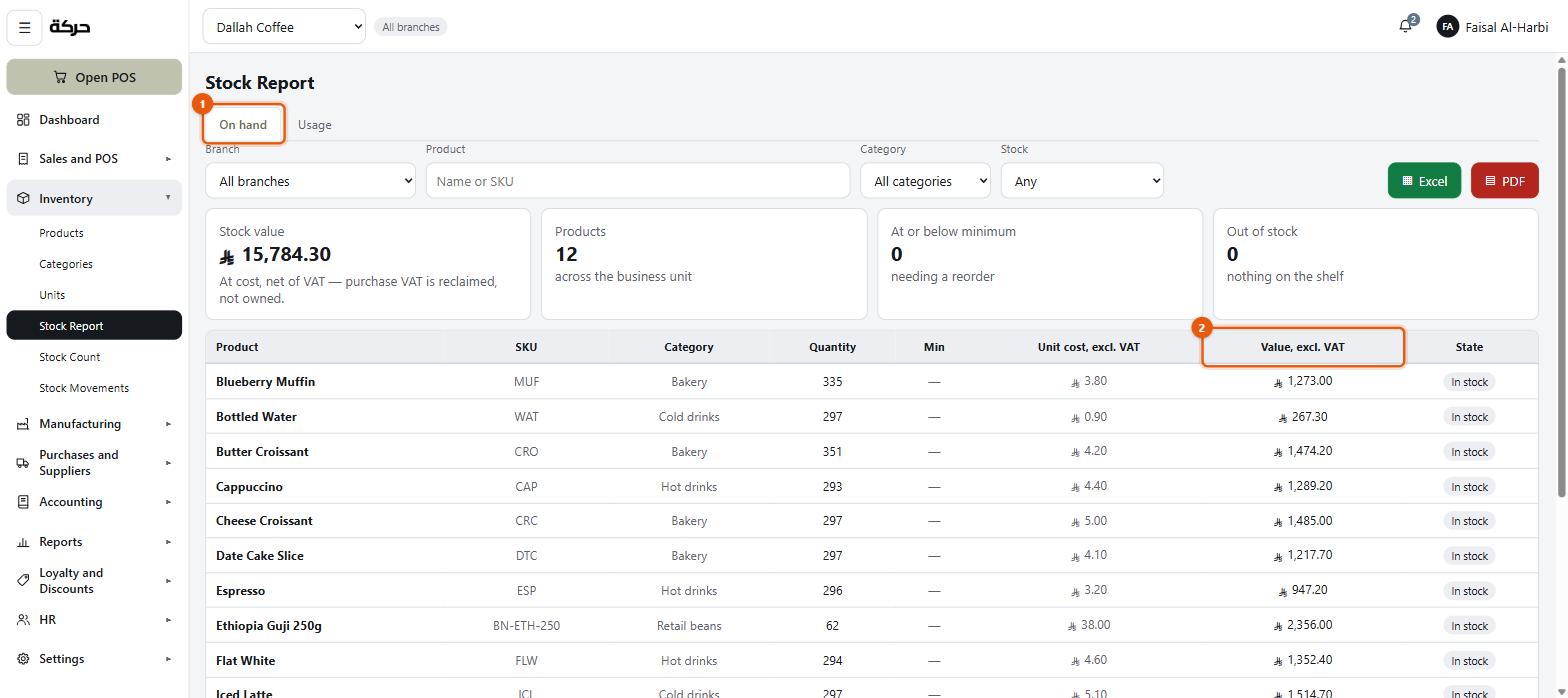Click the page vertical scrollbar
The image size is (1568, 698).
click(1562, 280)
